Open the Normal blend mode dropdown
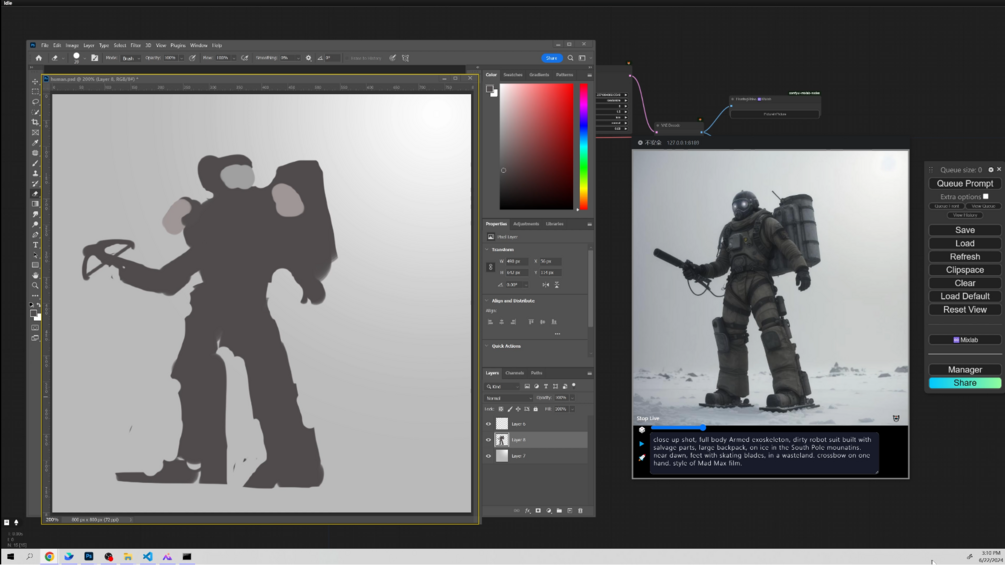The width and height of the screenshot is (1005, 565). click(508, 397)
